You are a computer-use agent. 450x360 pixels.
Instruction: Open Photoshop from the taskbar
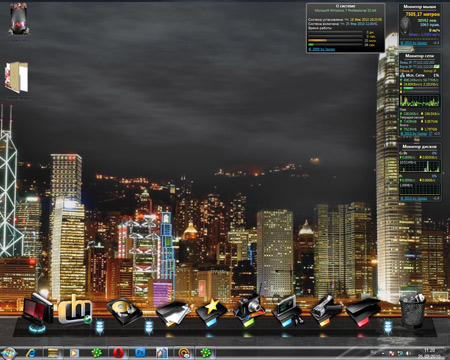click(x=140, y=352)
